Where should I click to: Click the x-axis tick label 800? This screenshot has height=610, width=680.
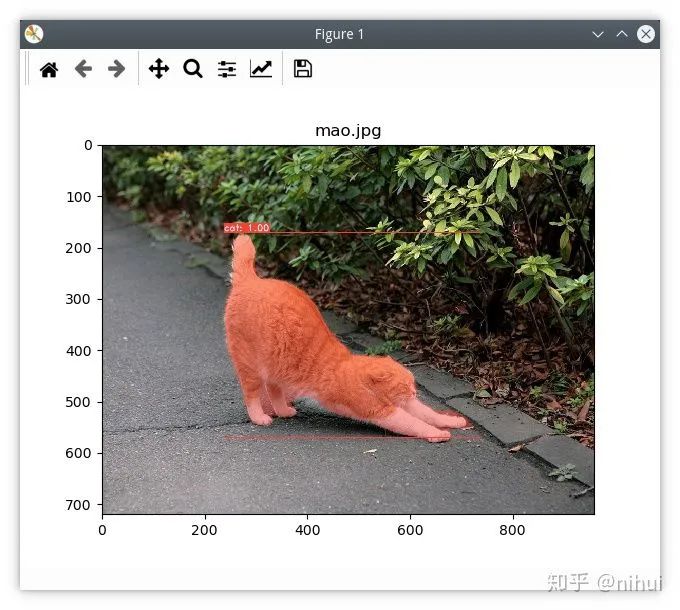(512, 530)
